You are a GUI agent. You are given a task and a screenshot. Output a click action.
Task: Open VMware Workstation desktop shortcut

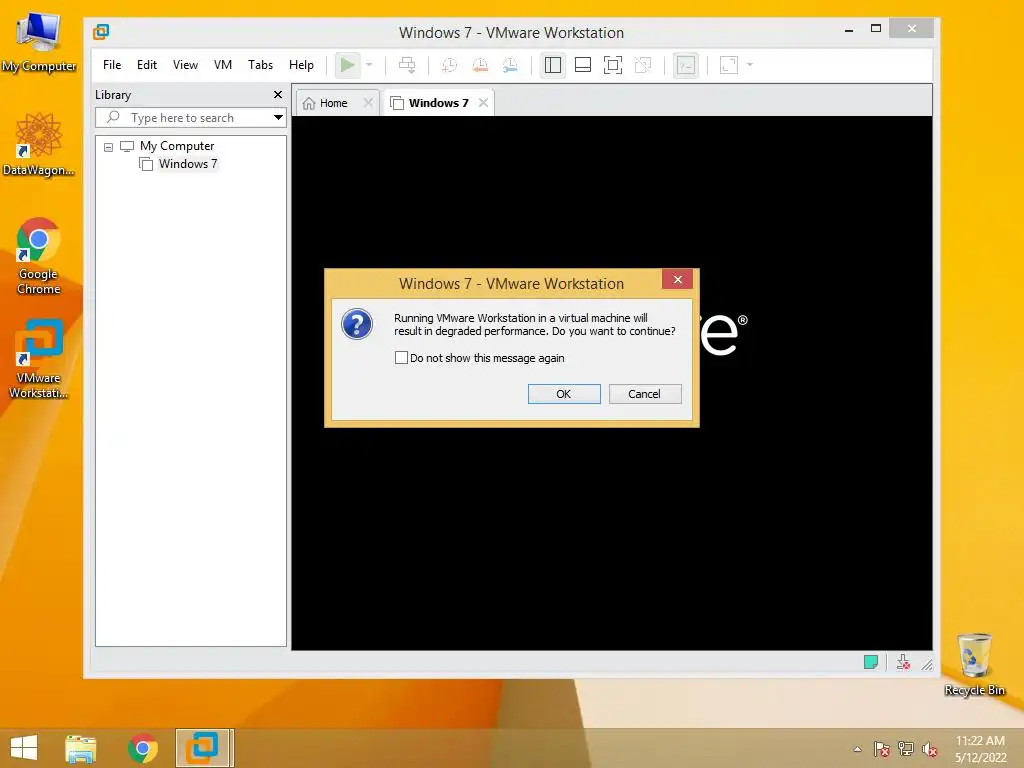click(x=39, y=359)
